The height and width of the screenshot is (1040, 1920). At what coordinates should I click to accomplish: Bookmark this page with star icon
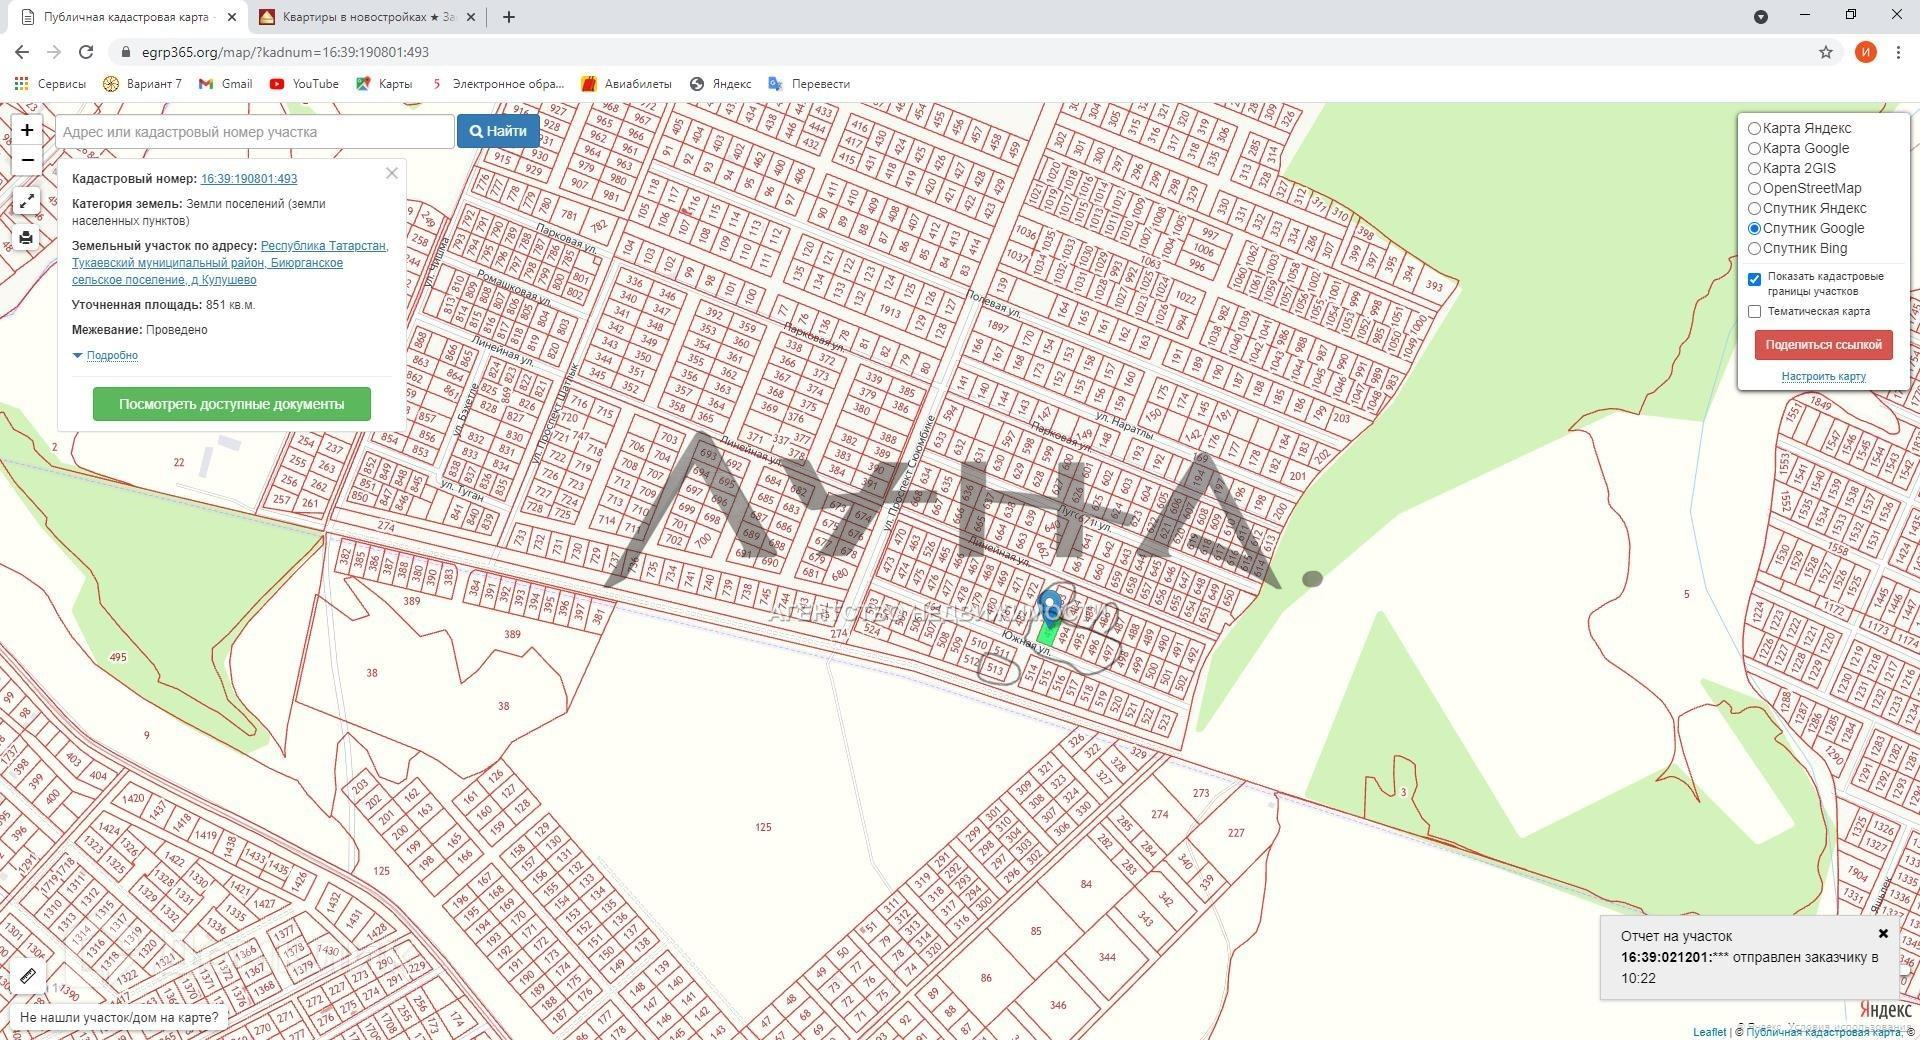coord(1826,52)
